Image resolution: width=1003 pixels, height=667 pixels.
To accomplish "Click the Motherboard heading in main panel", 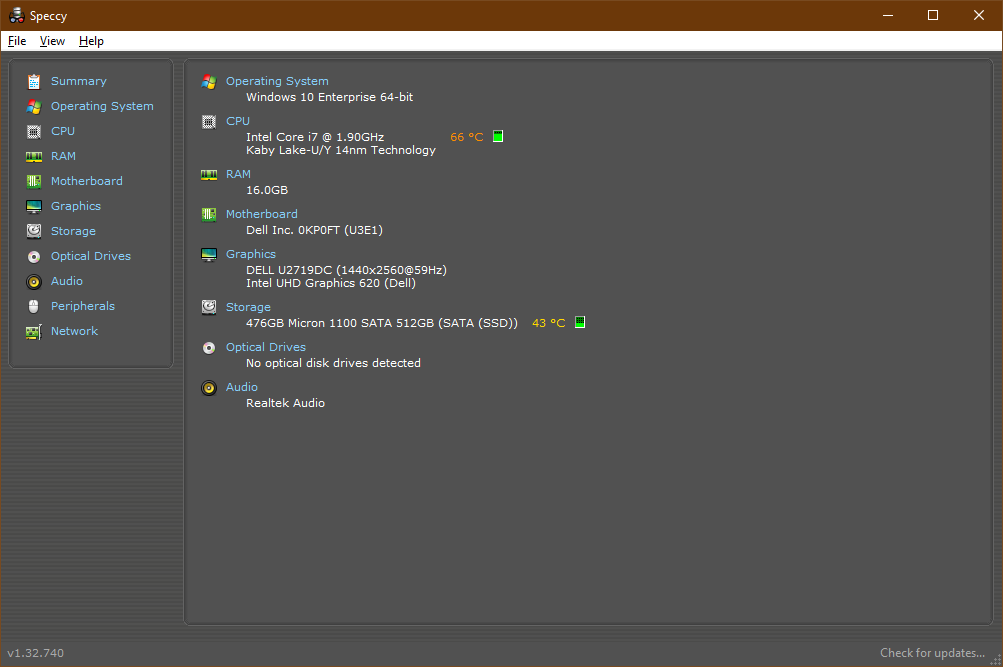I will 261,214.
